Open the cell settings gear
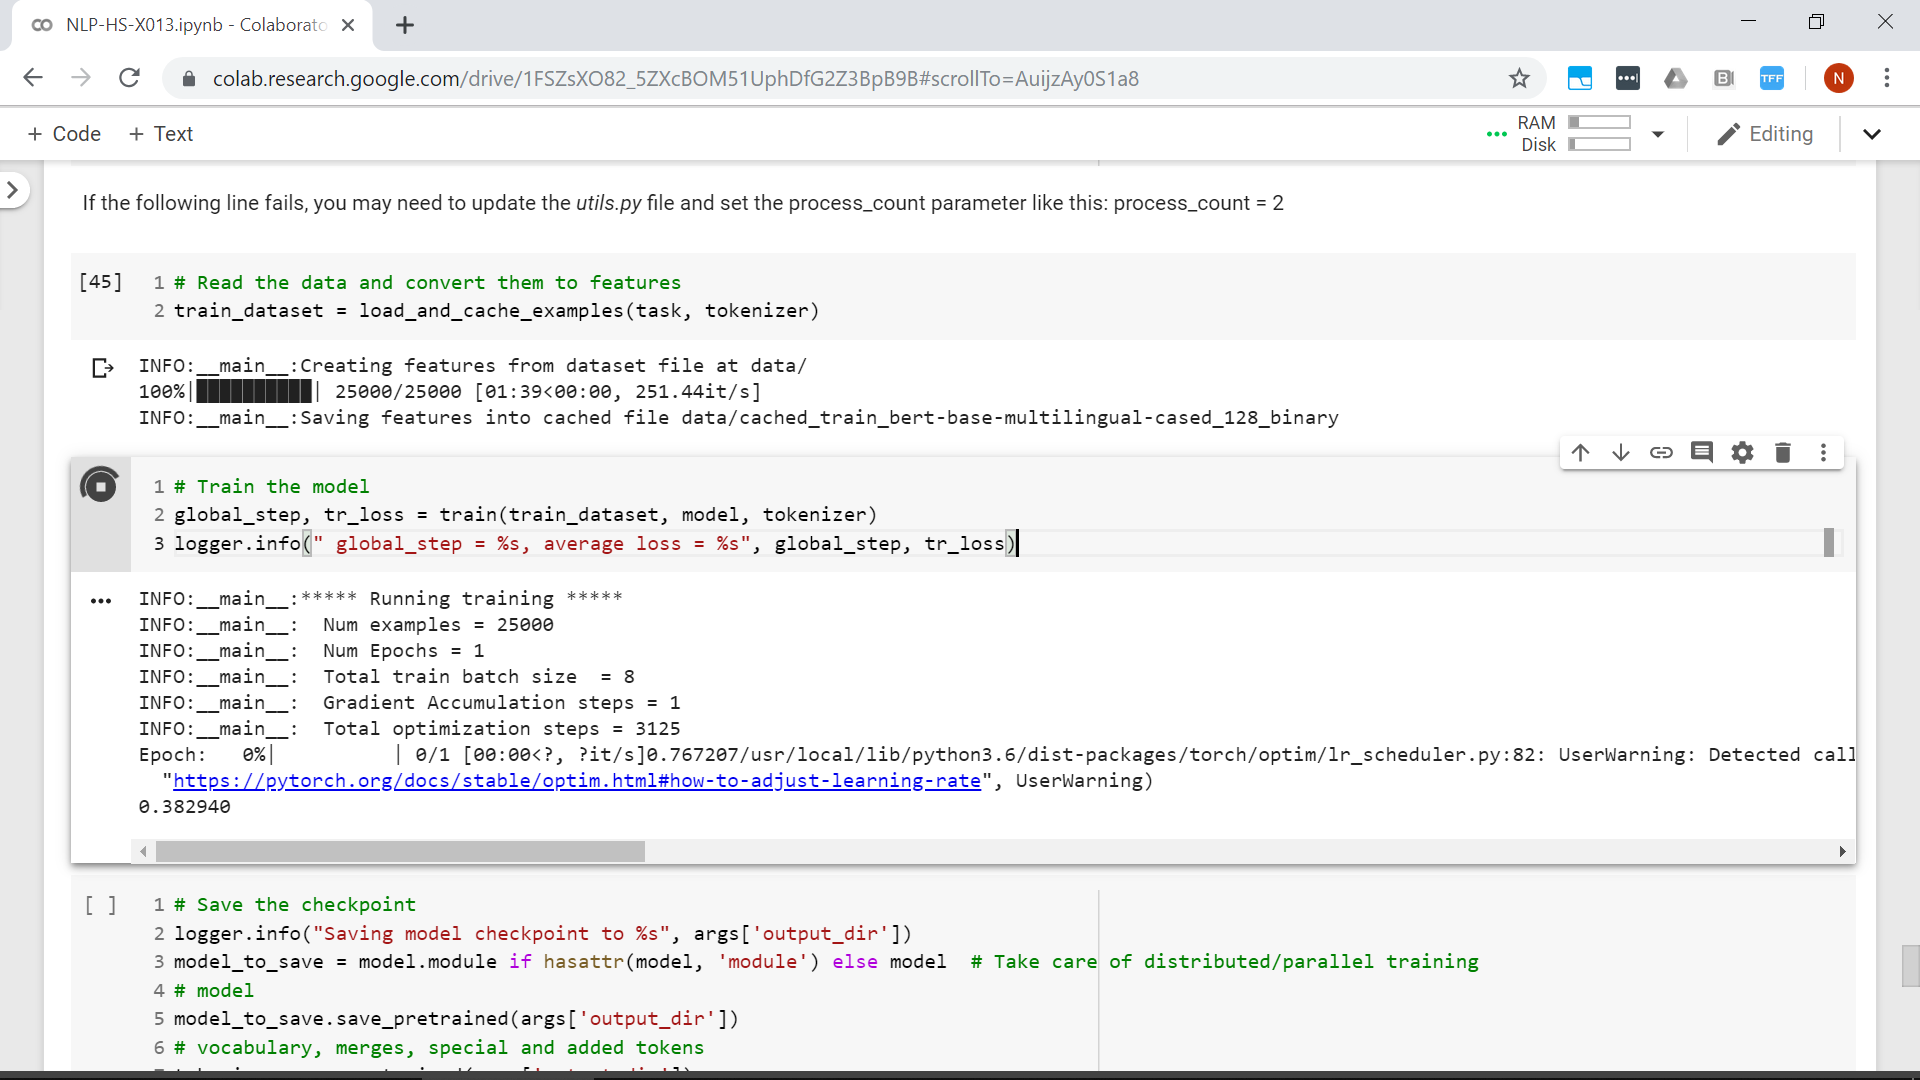The width and height of the screenshot is (1920, 1080). coord(1743,452)
